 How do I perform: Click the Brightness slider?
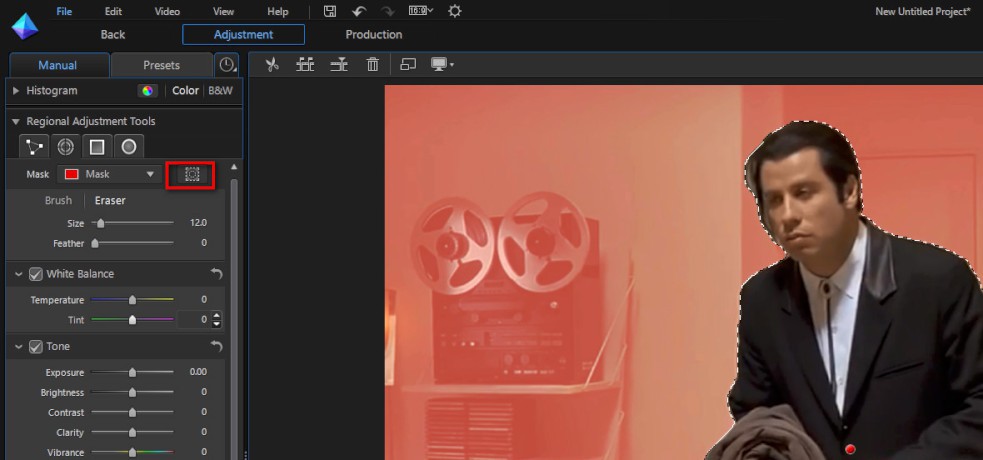(x=132, y=392)
